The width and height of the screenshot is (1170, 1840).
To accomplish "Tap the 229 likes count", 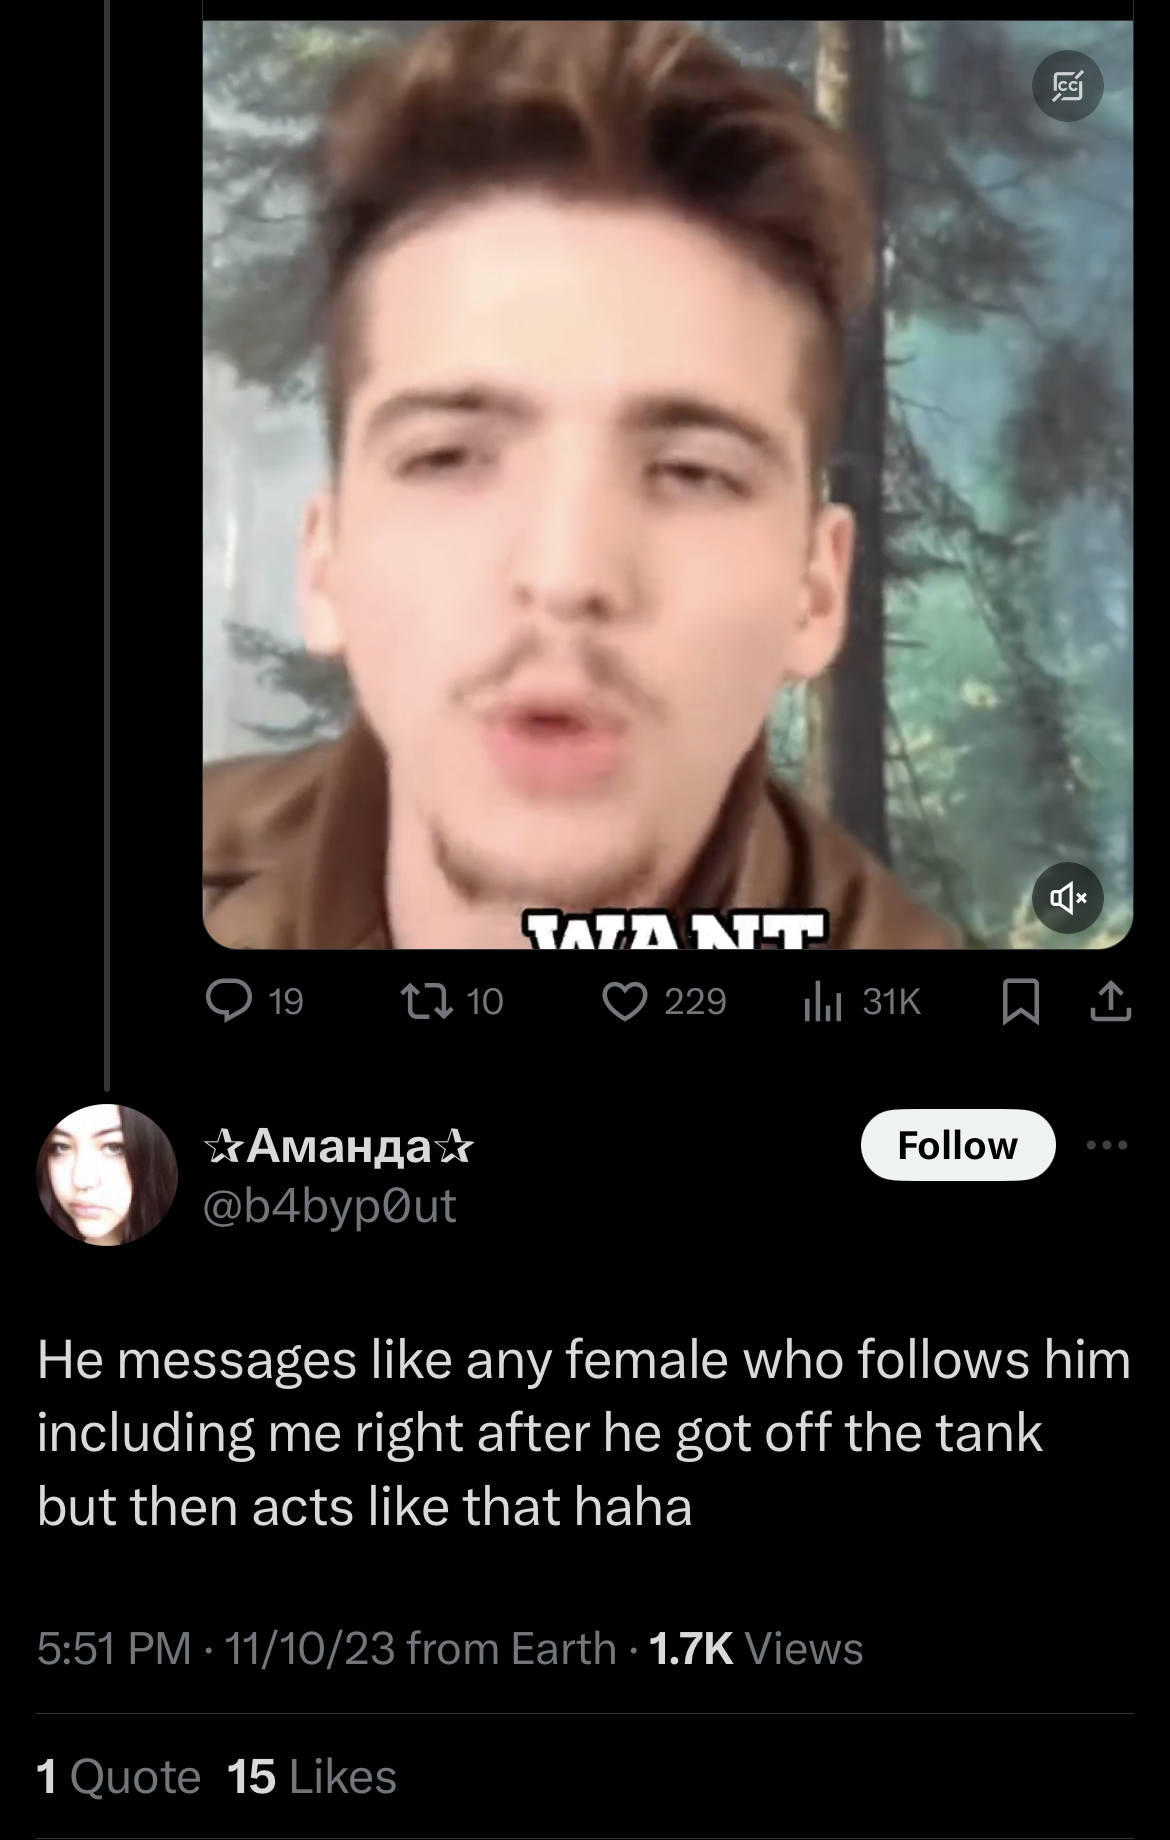I will (x=695, y=1001).
